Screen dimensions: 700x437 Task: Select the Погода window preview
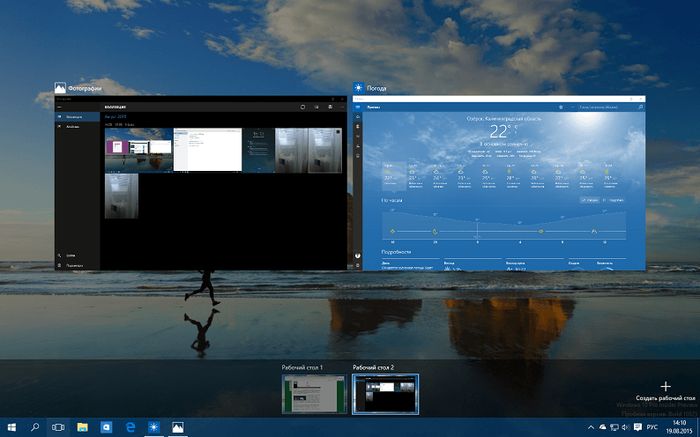click(499, 184)
